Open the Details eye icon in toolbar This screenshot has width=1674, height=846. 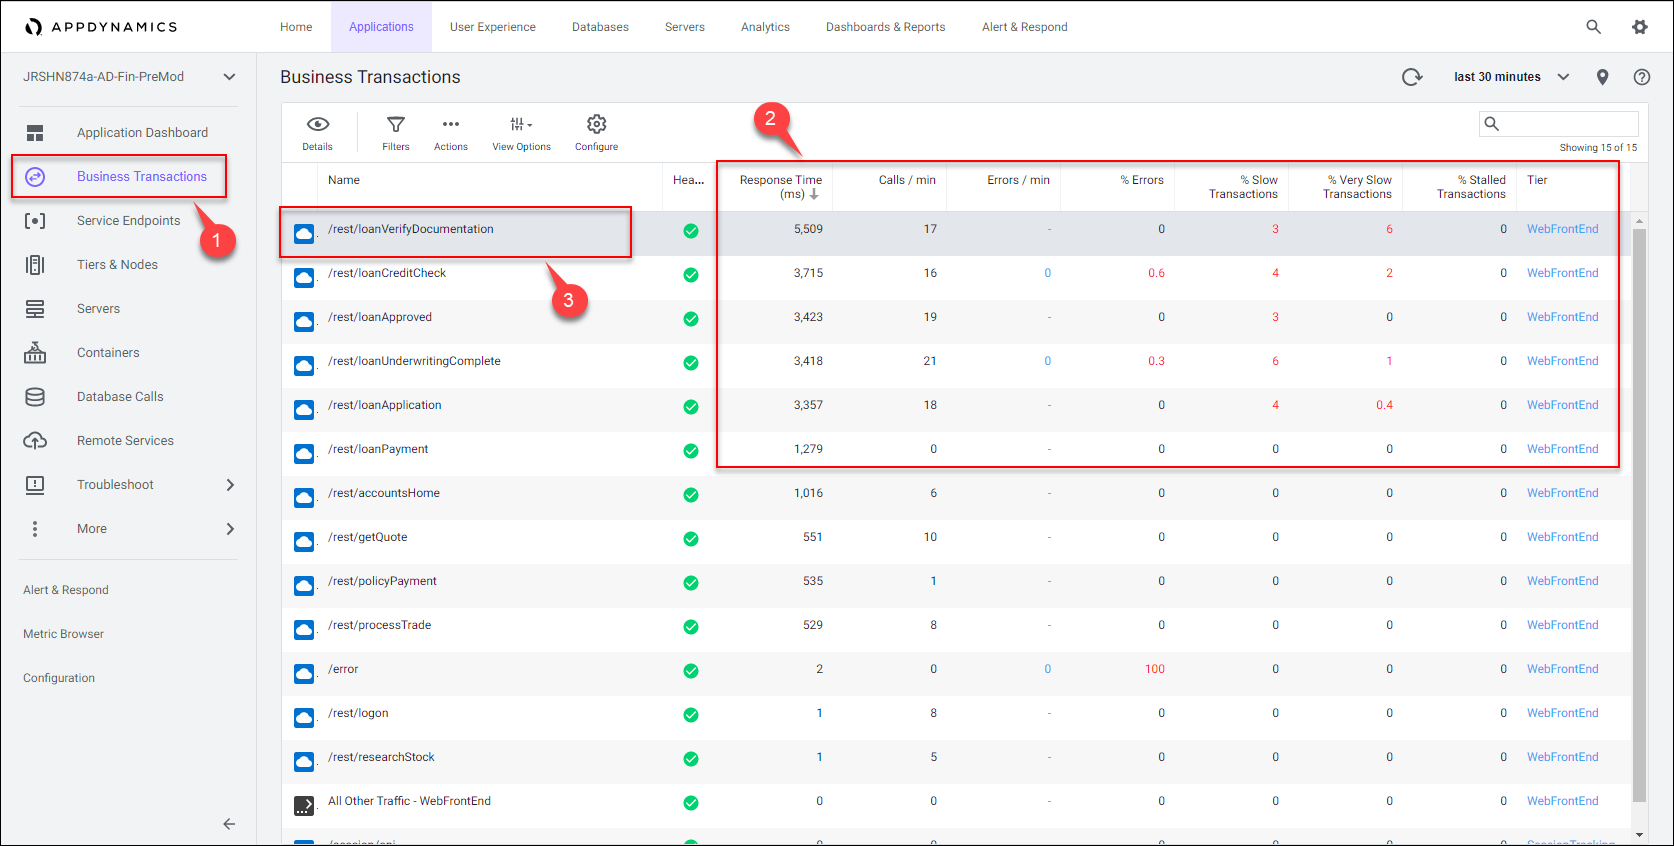317,131
